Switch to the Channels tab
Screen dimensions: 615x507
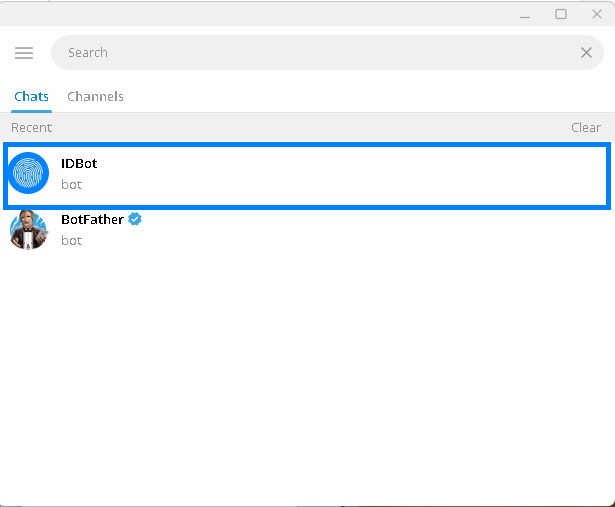click(95, 96)
